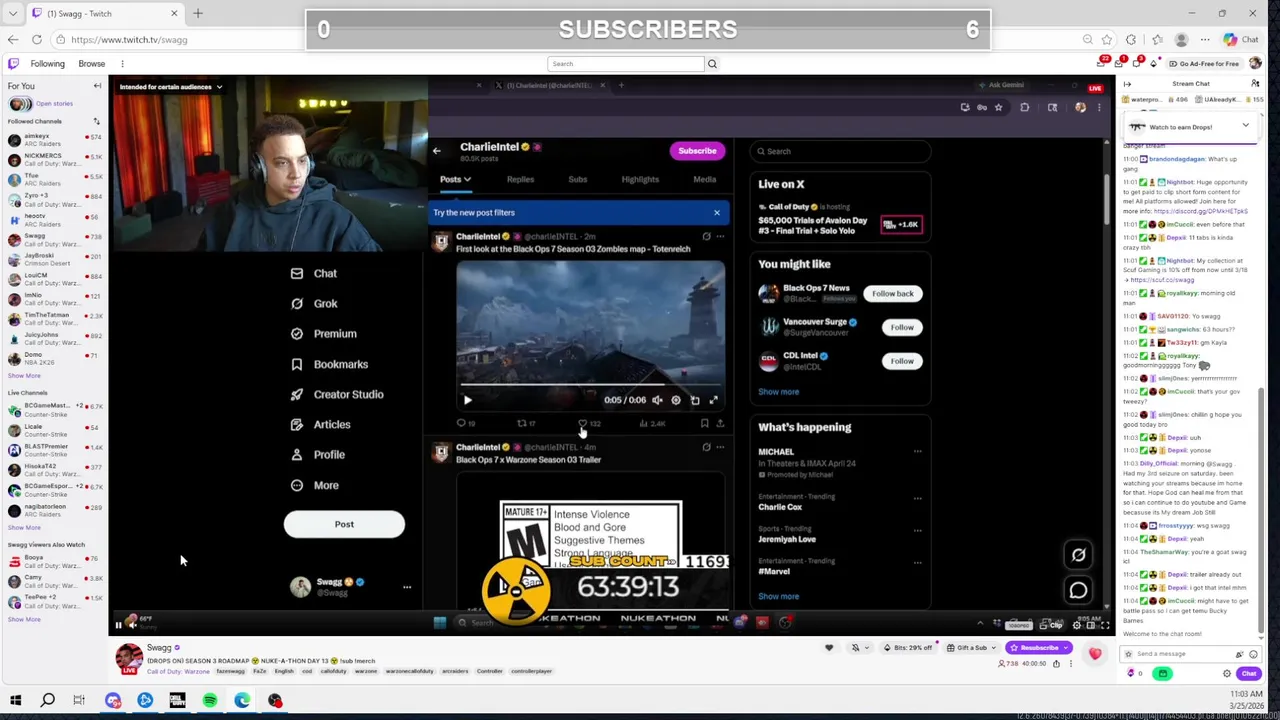Expand the Watch to earn Drops banner
The image size is (1280, 720).
tap(1245, 126)
